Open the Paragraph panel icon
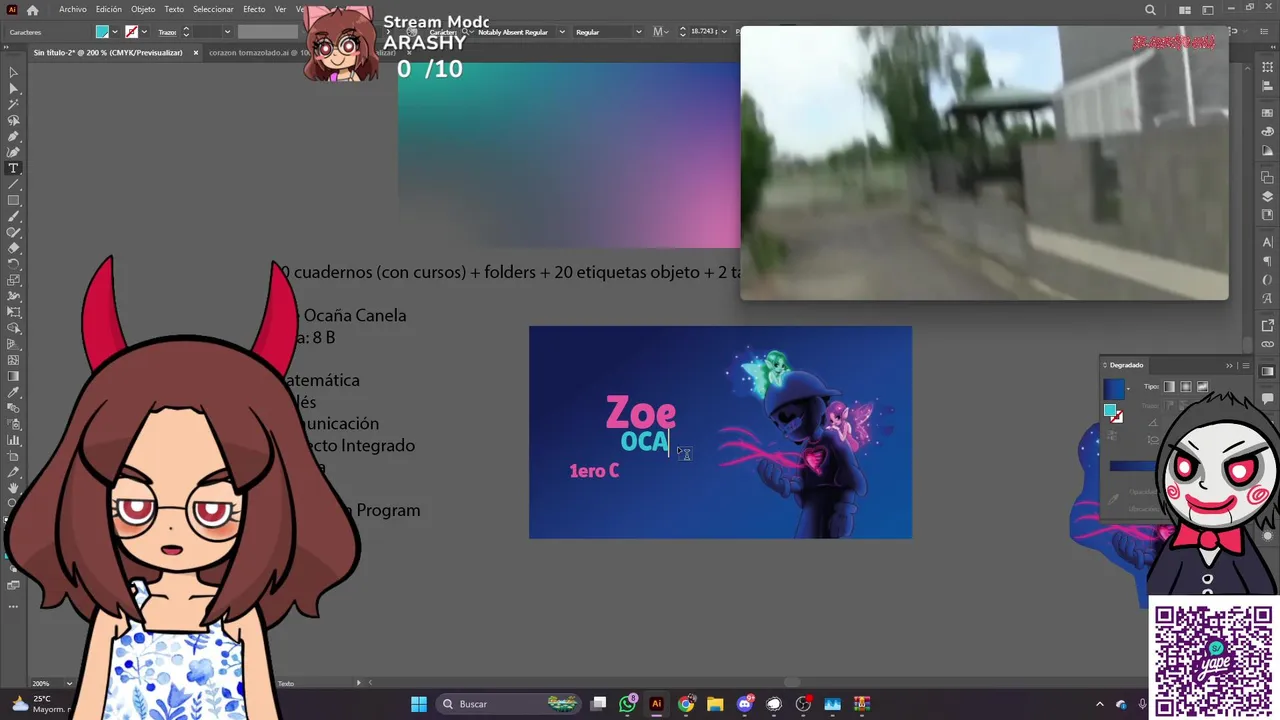The height and width of the screenshot is (720, 1280). (x=1267, y=261)
